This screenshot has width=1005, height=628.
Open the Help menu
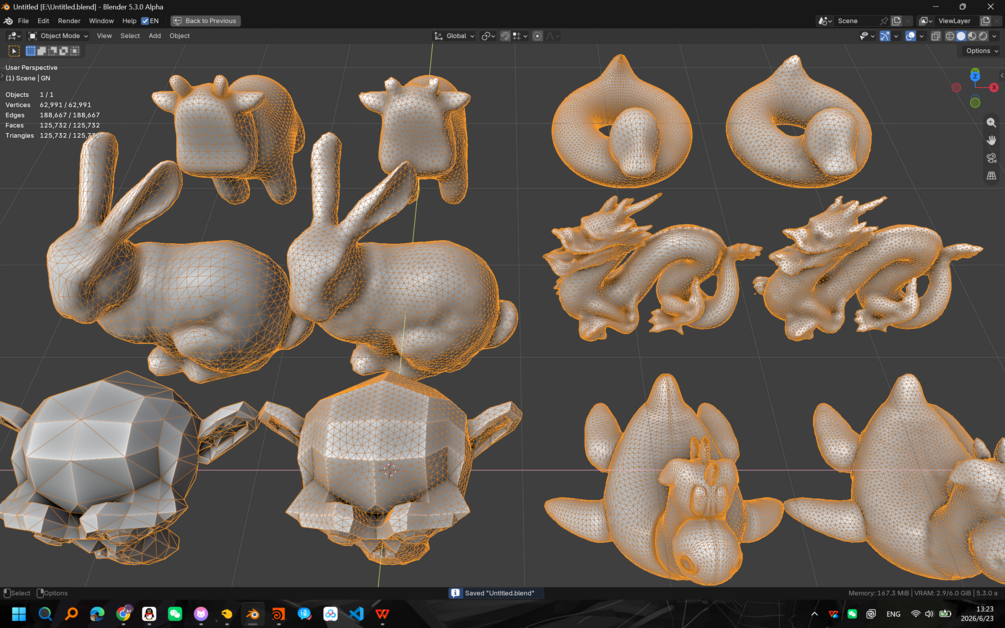(129, 21)
